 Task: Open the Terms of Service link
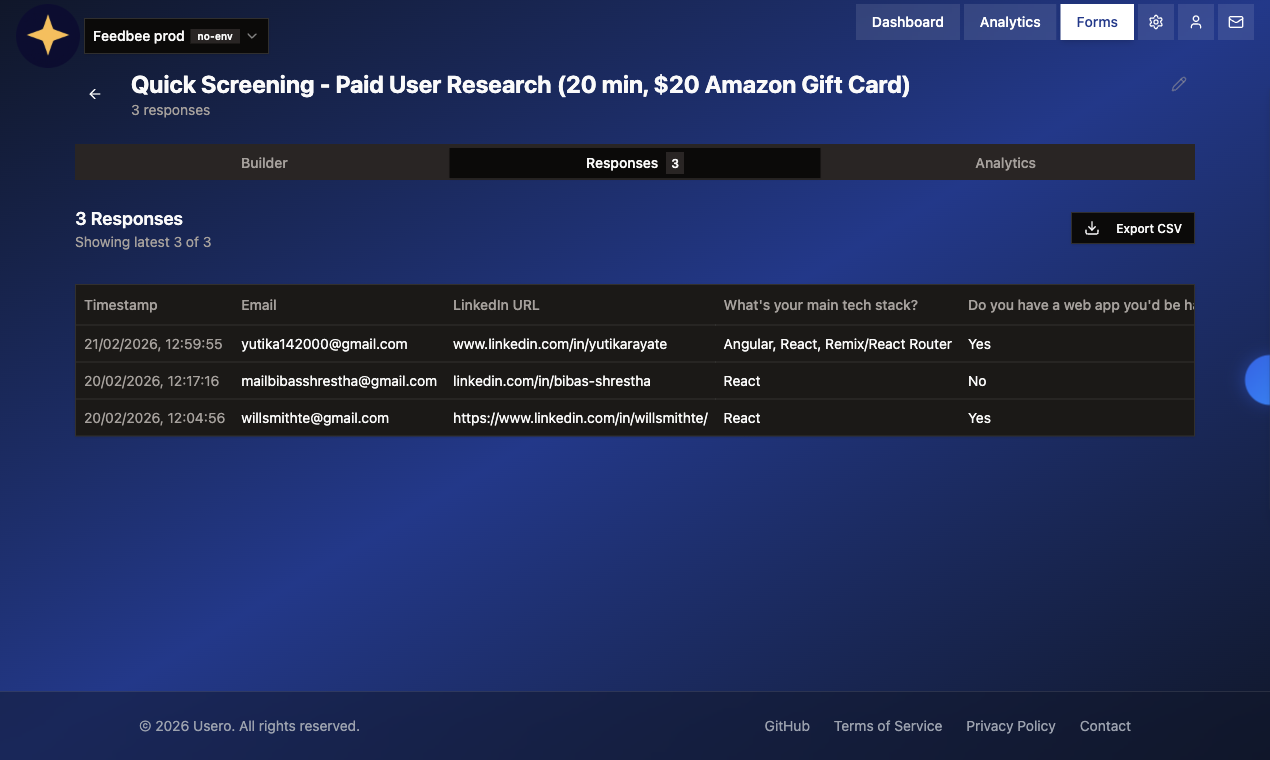[x=888, y=726]
